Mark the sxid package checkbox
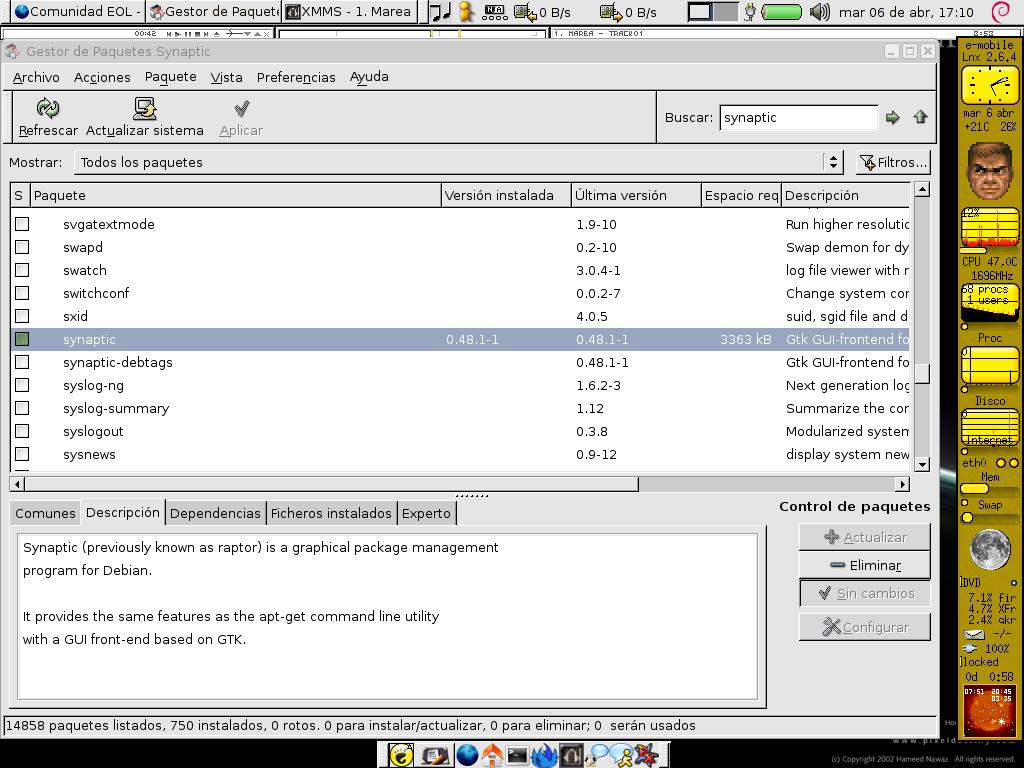Screen dimensions: 1024x768 coord(22,316)
